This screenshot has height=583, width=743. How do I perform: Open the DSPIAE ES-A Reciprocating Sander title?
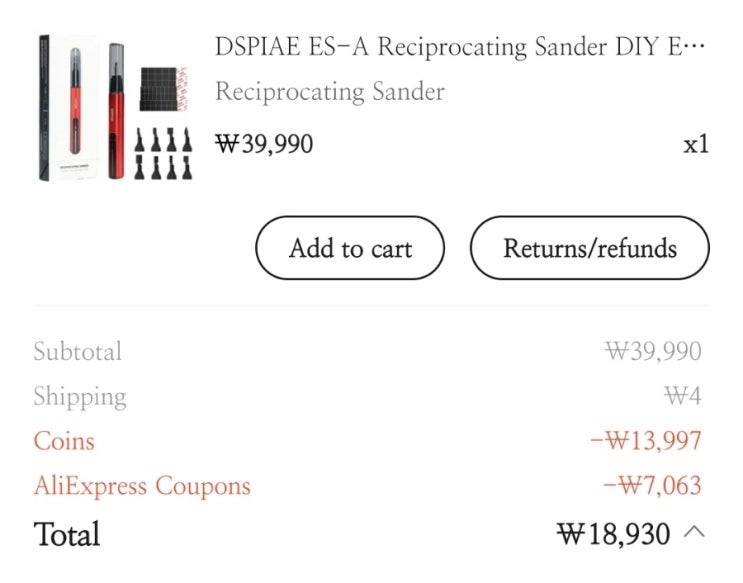pos(460,46)
